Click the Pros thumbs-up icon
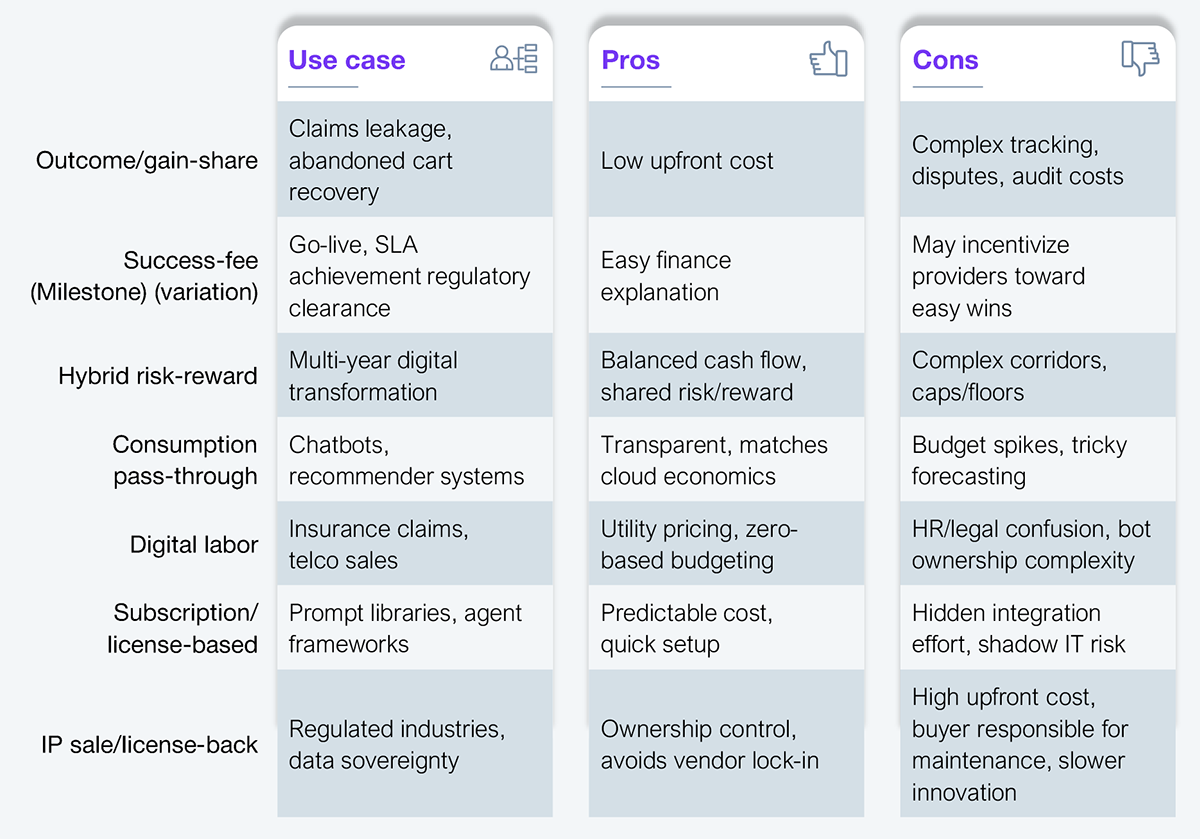Viewport: 1200px width, 839px height. coord(828,59)
